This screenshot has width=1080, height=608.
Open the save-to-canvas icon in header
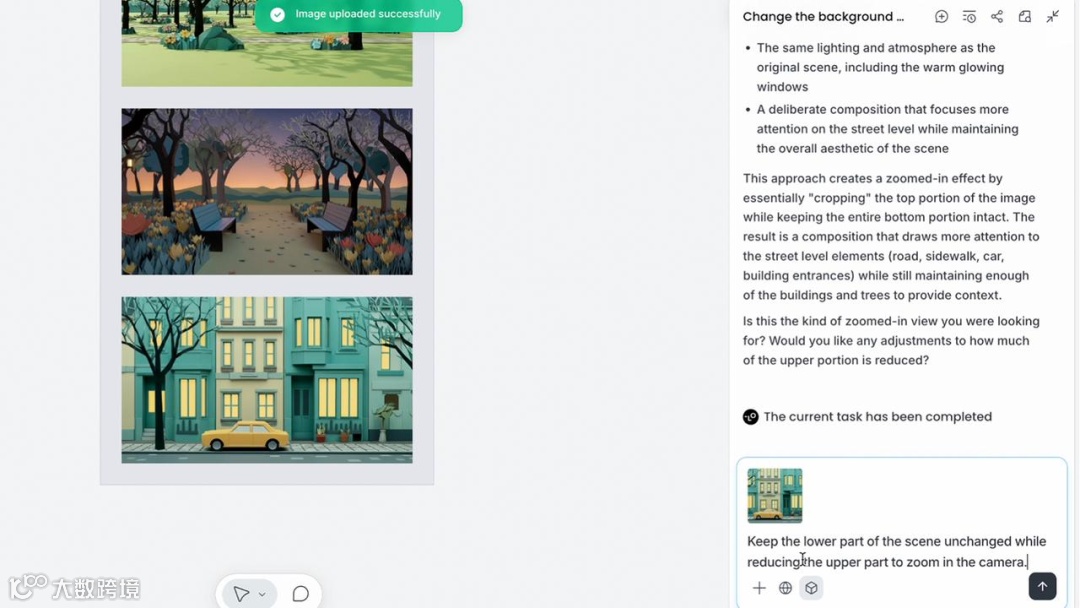1025,17
